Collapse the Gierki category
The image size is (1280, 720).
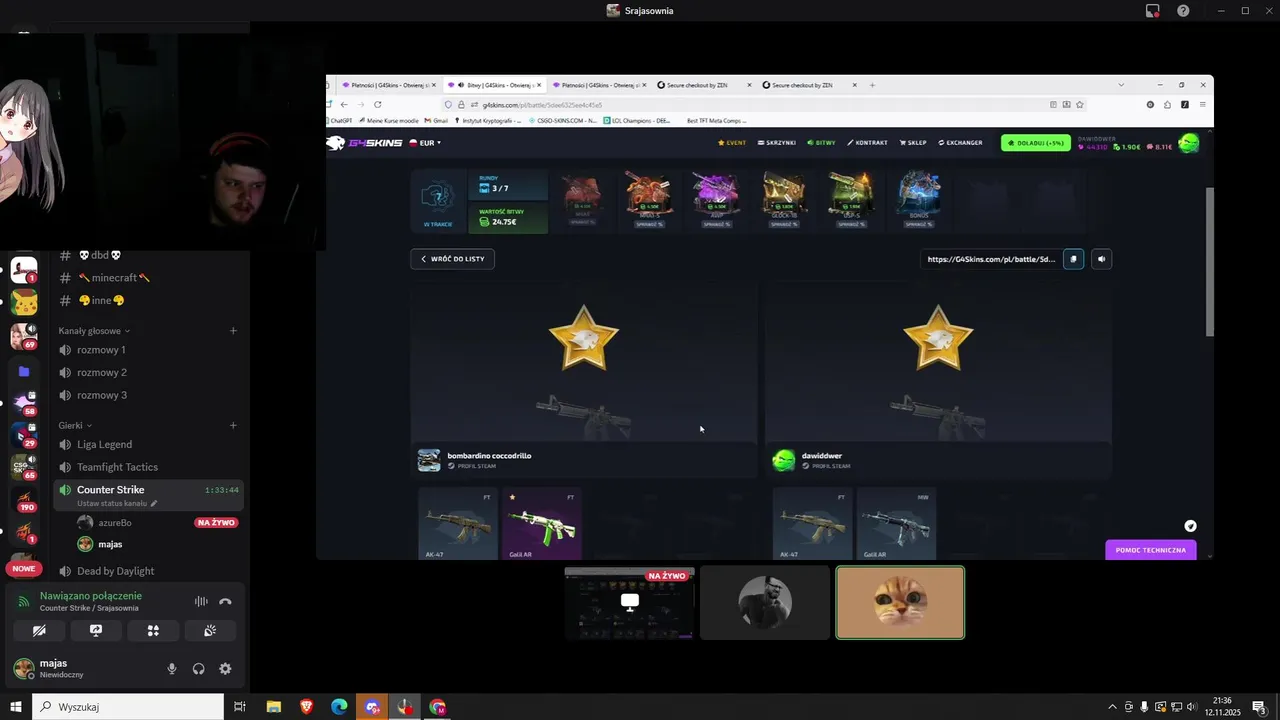coord(75,426)
